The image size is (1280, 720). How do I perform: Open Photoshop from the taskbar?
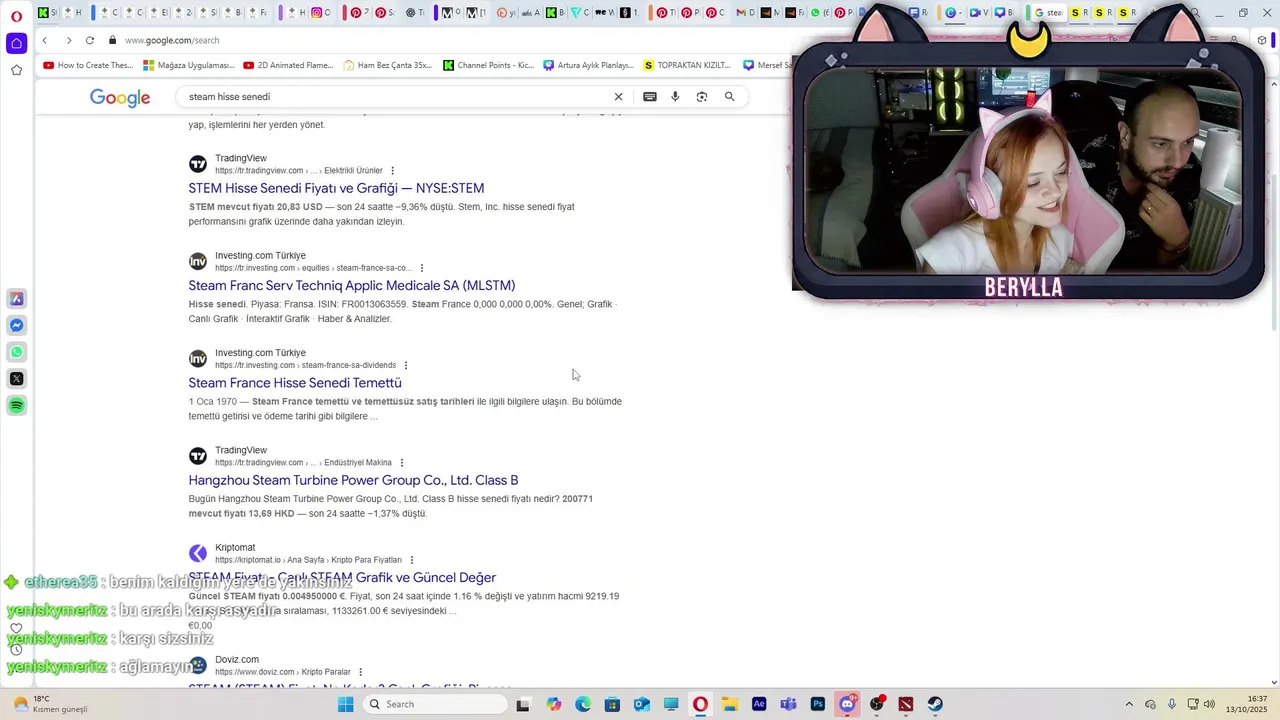(818, 704)
